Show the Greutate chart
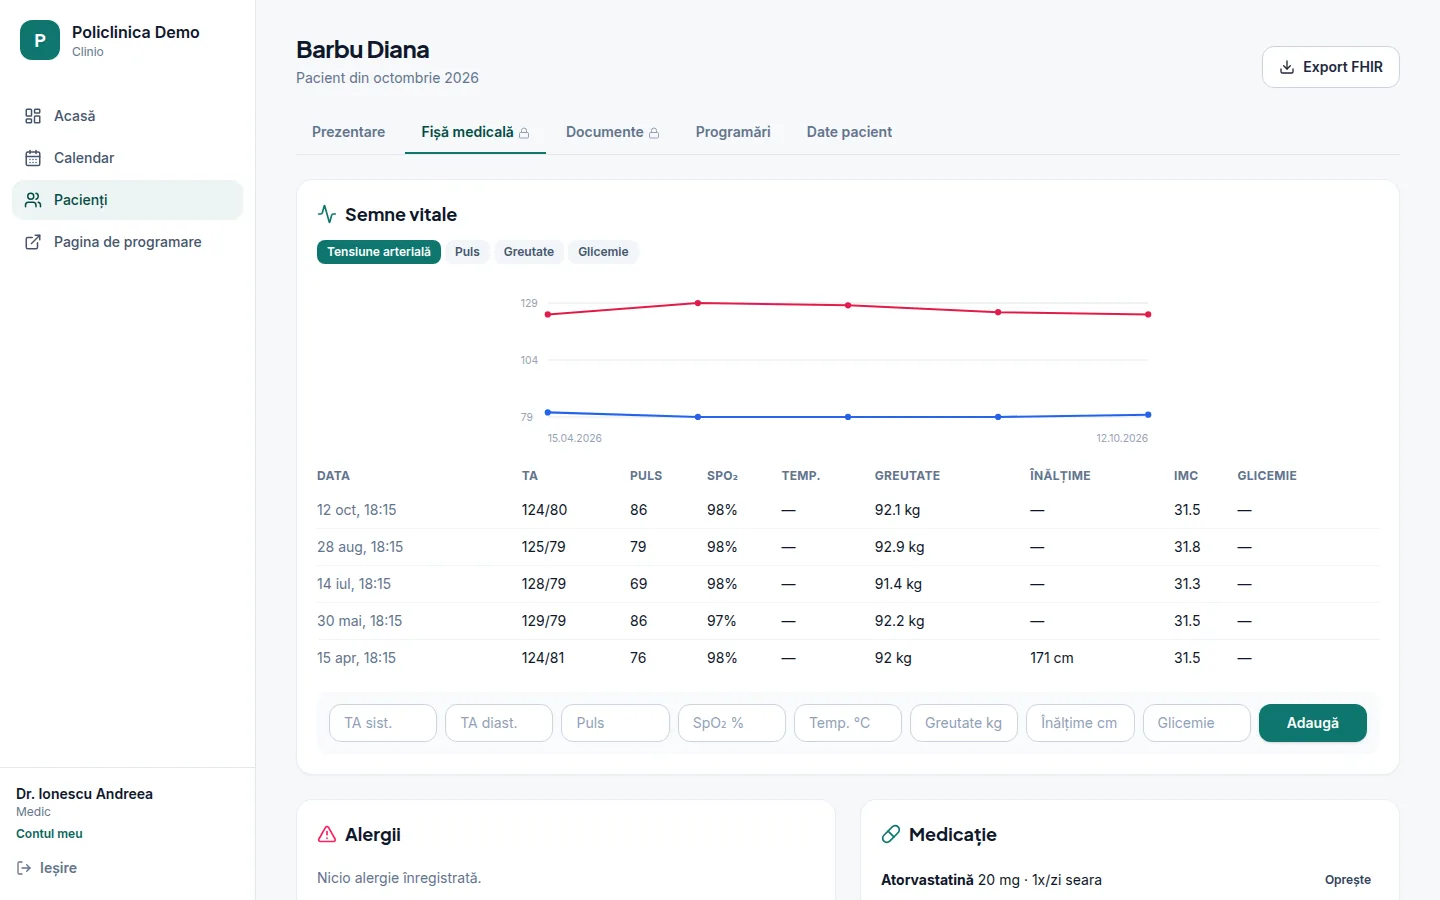Image resolution: width=1440 pixels, height=900 pixels. 529,252
